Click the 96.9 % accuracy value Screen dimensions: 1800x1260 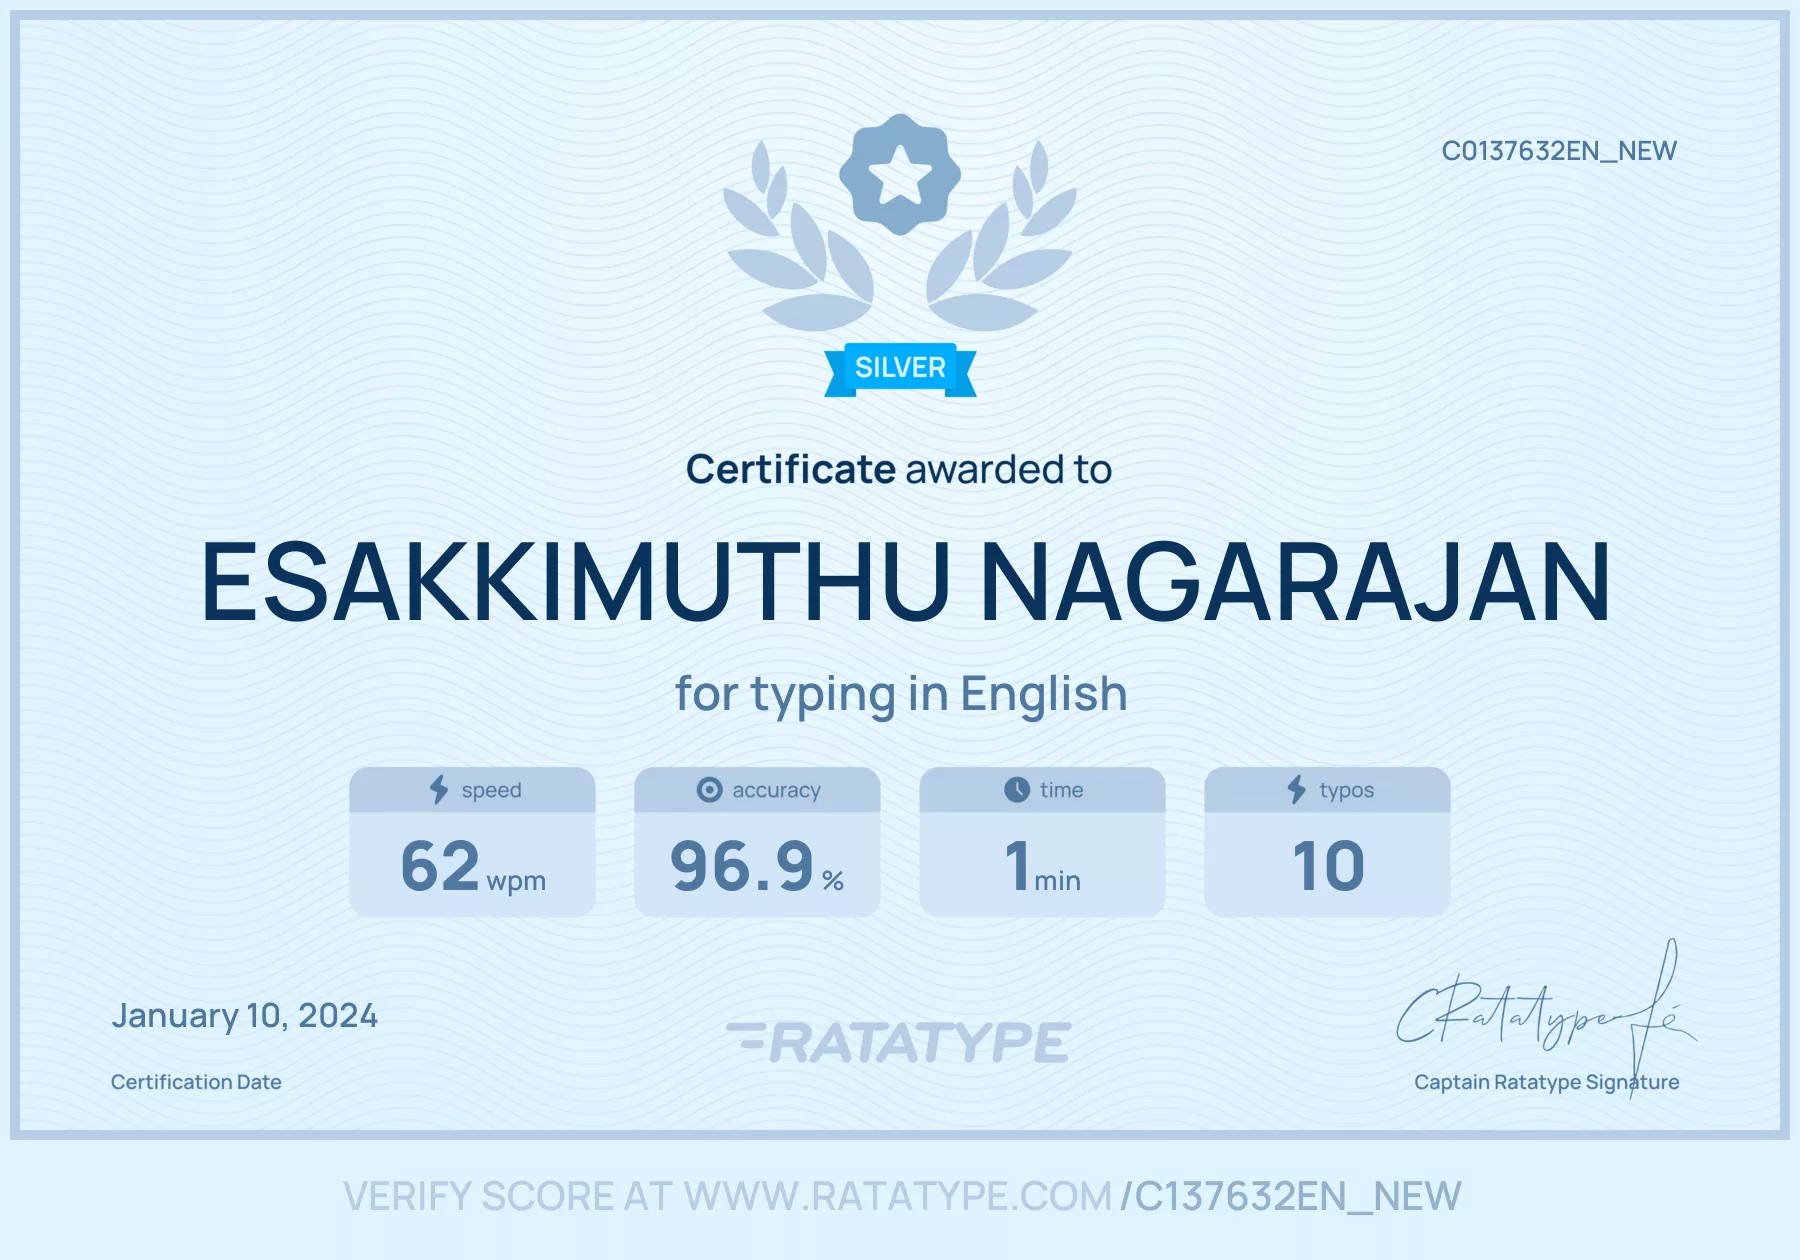(757, 866)
